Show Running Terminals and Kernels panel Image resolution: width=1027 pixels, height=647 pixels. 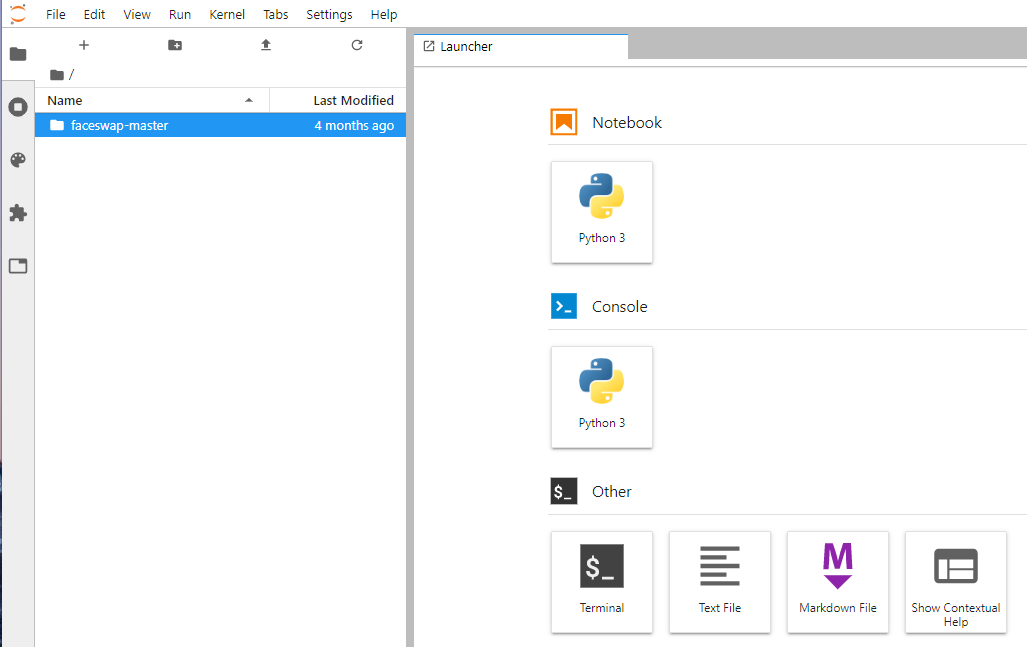point(17,107)
